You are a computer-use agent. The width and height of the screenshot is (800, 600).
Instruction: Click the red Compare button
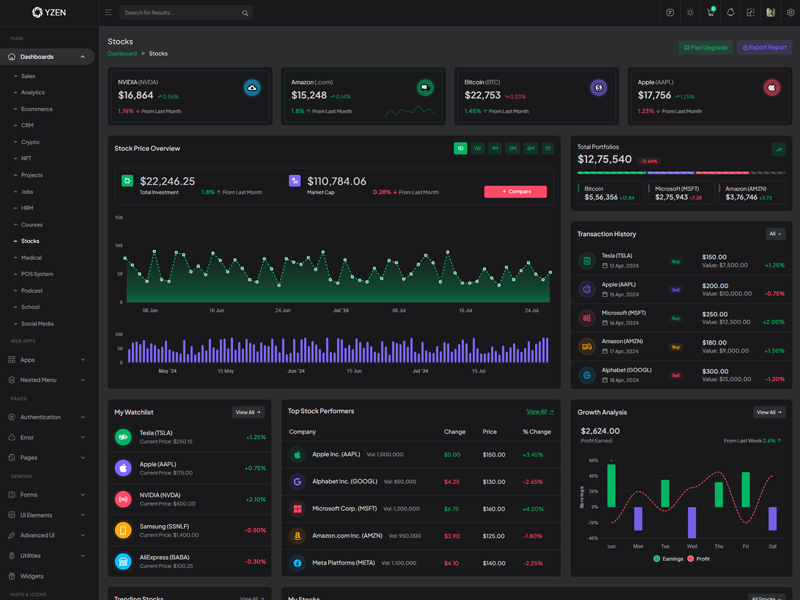[515, 191]
